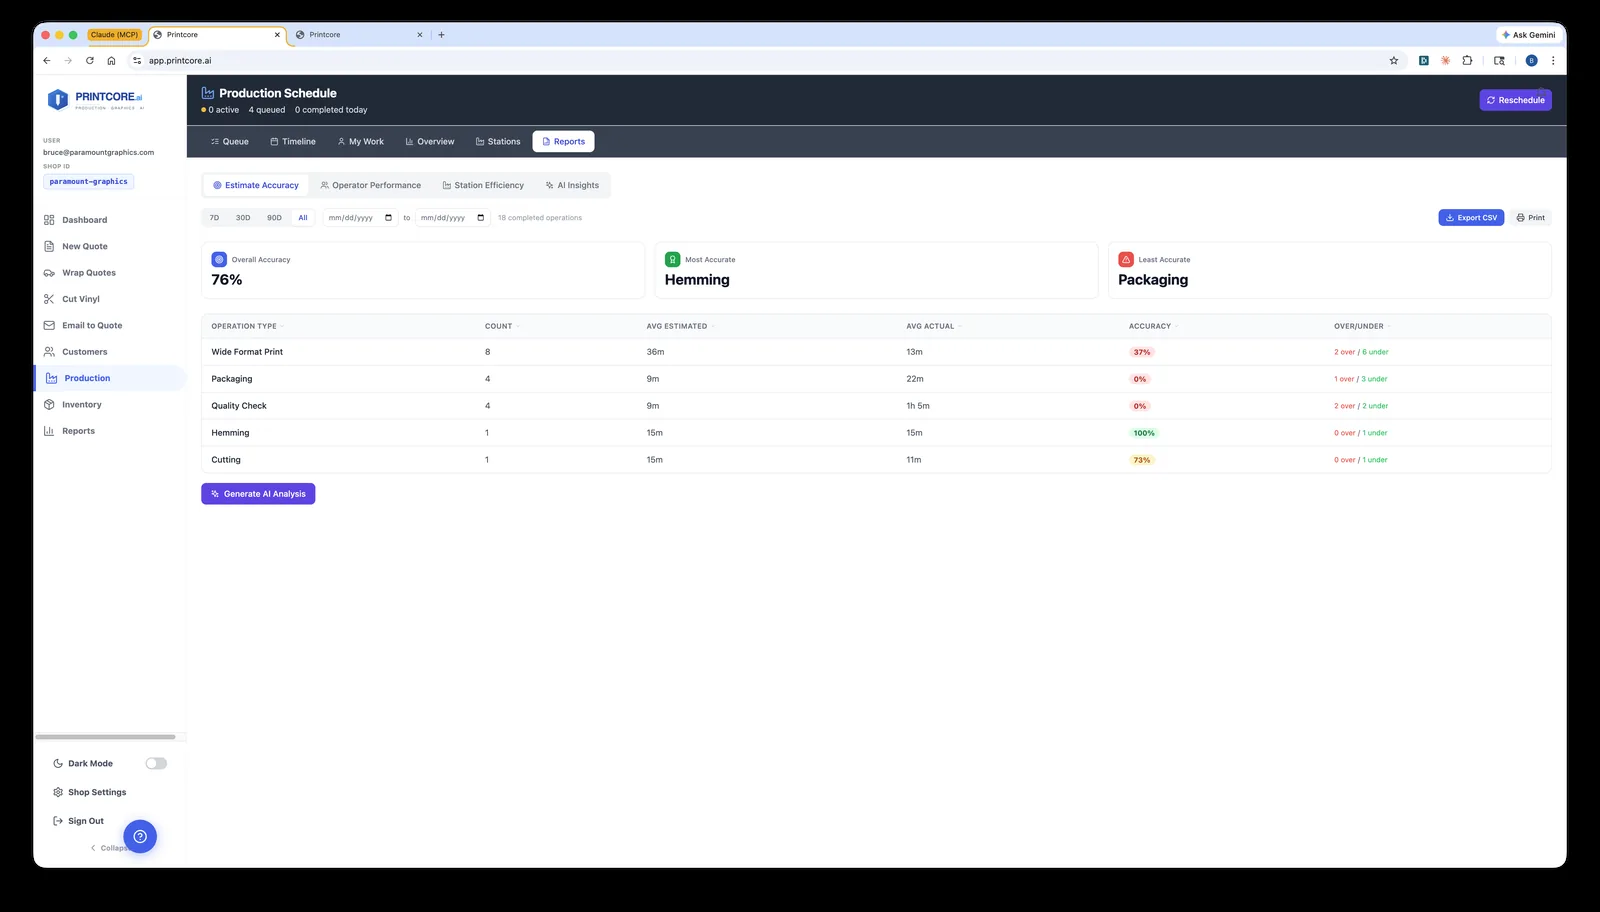The image size is (1600, 912).
Task: Open Stations tab
Action: [x=498, y=142]
